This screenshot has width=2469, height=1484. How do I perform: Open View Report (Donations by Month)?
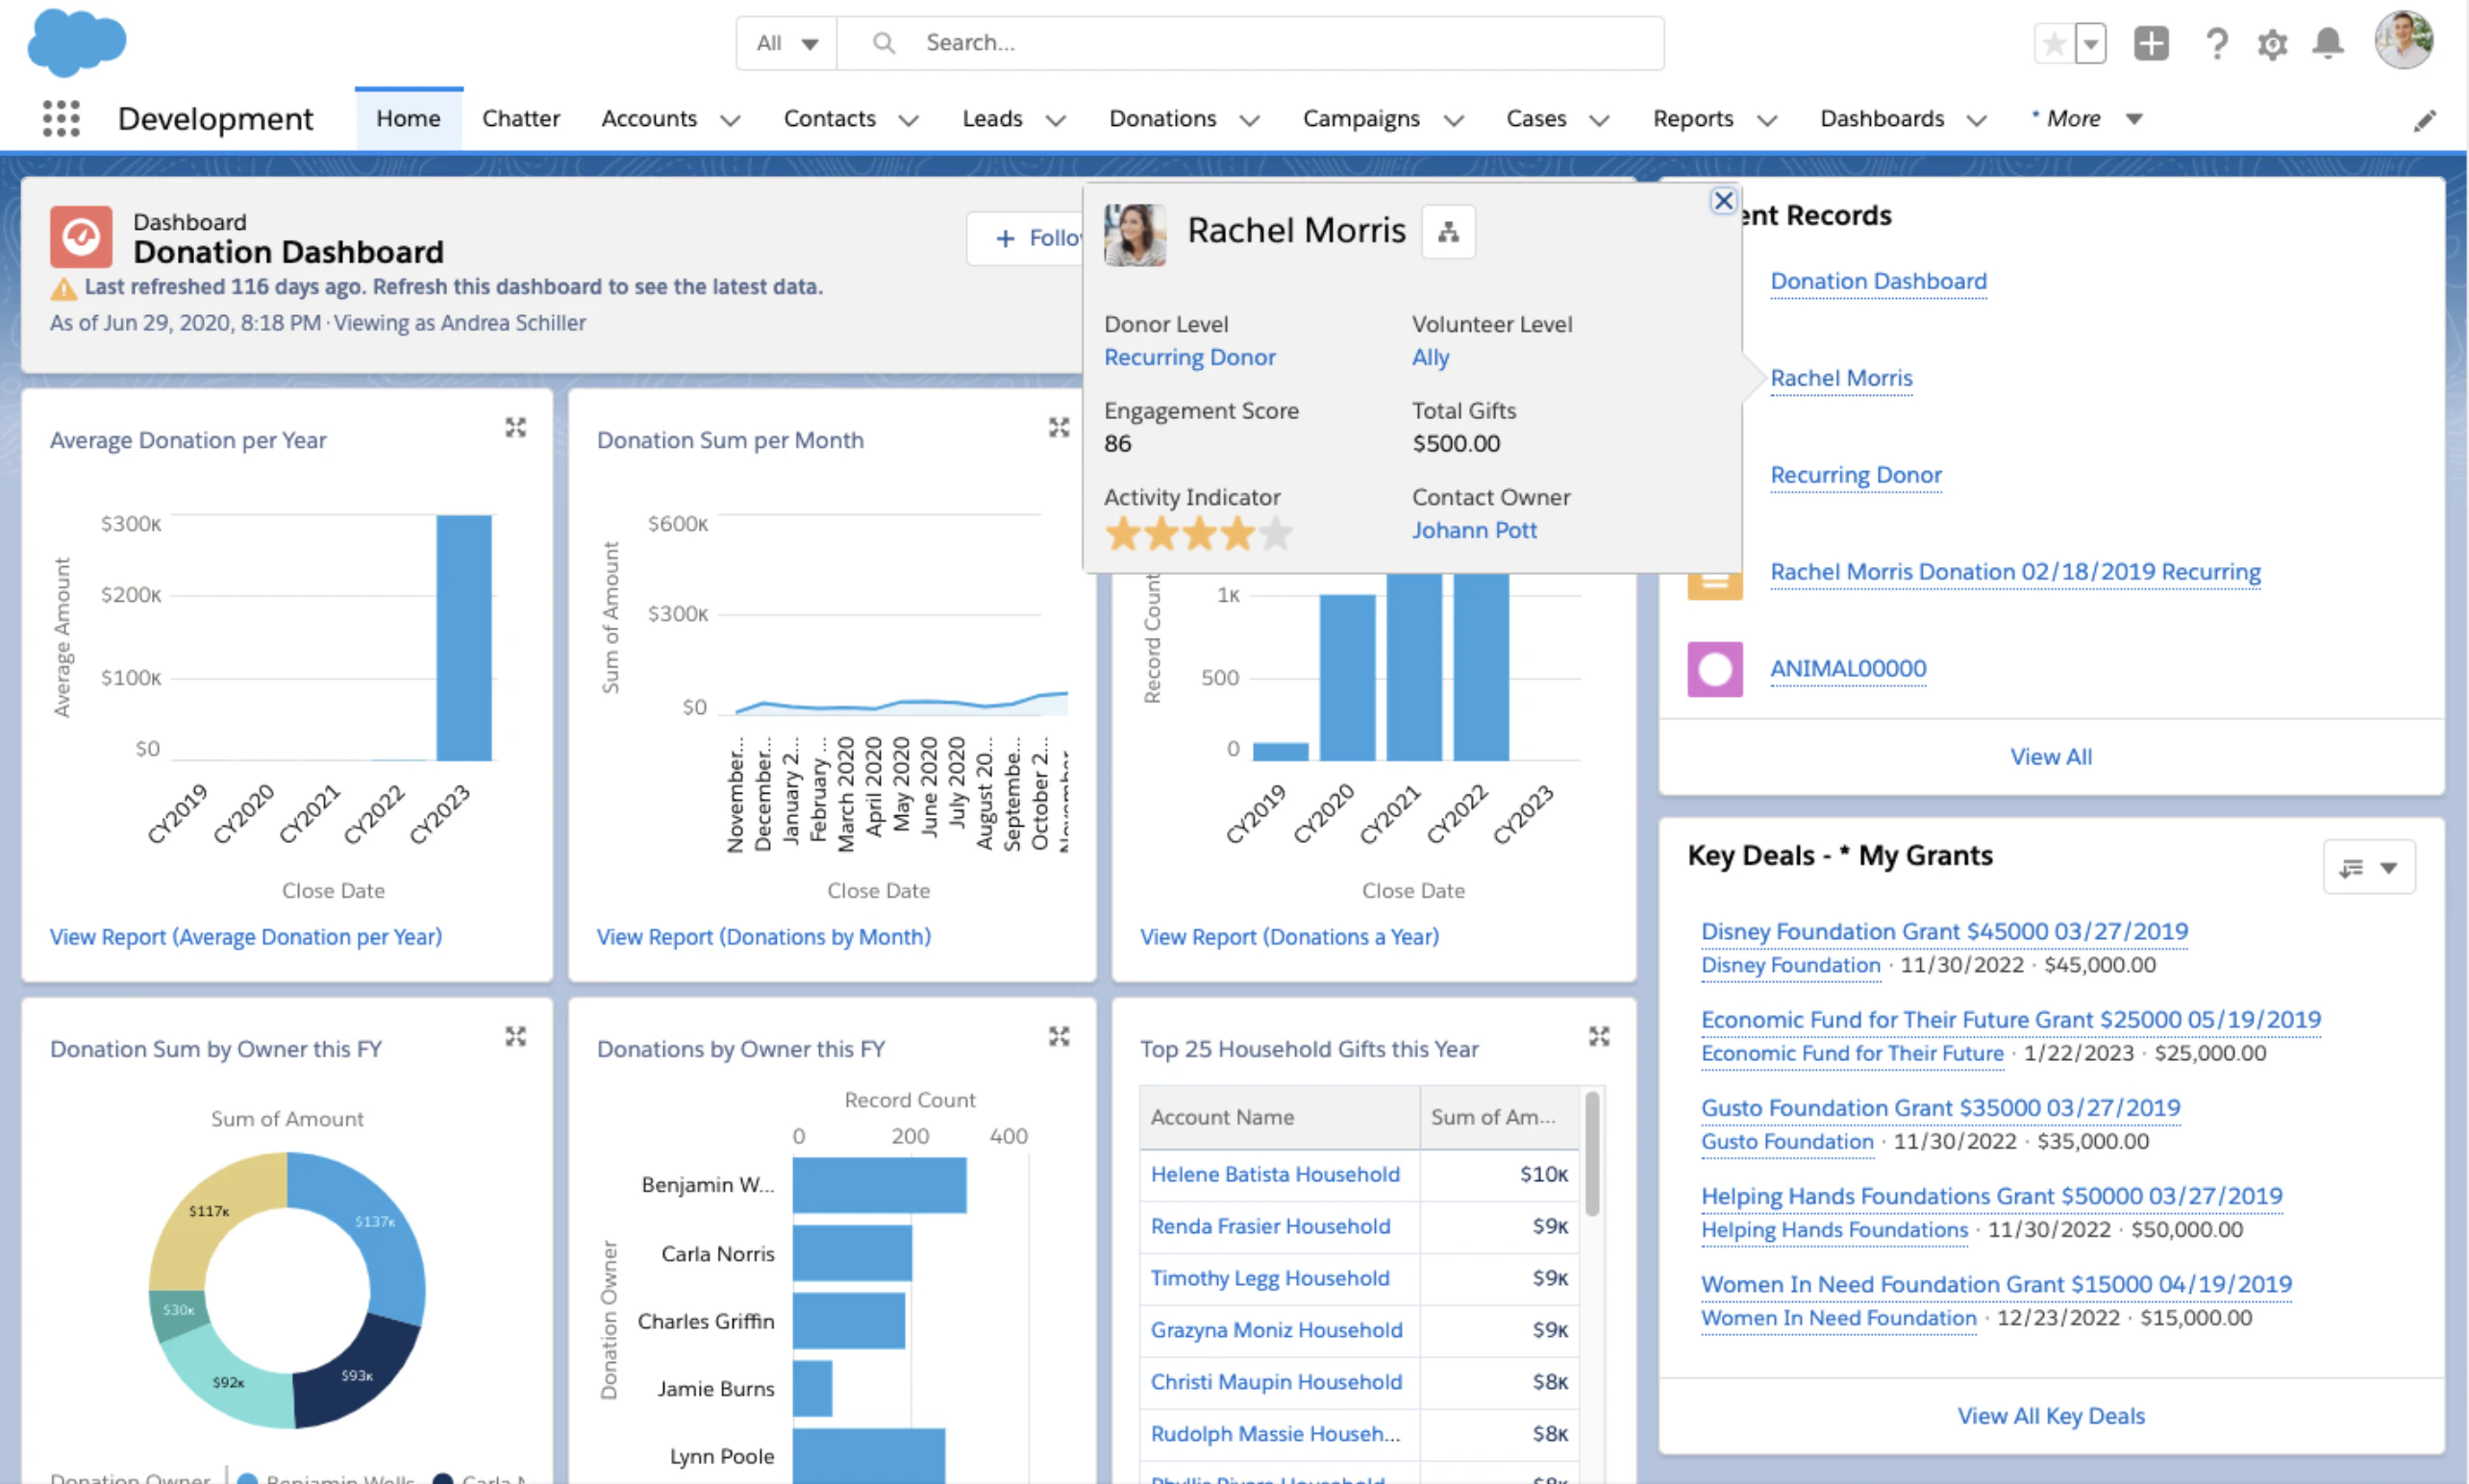763,937
